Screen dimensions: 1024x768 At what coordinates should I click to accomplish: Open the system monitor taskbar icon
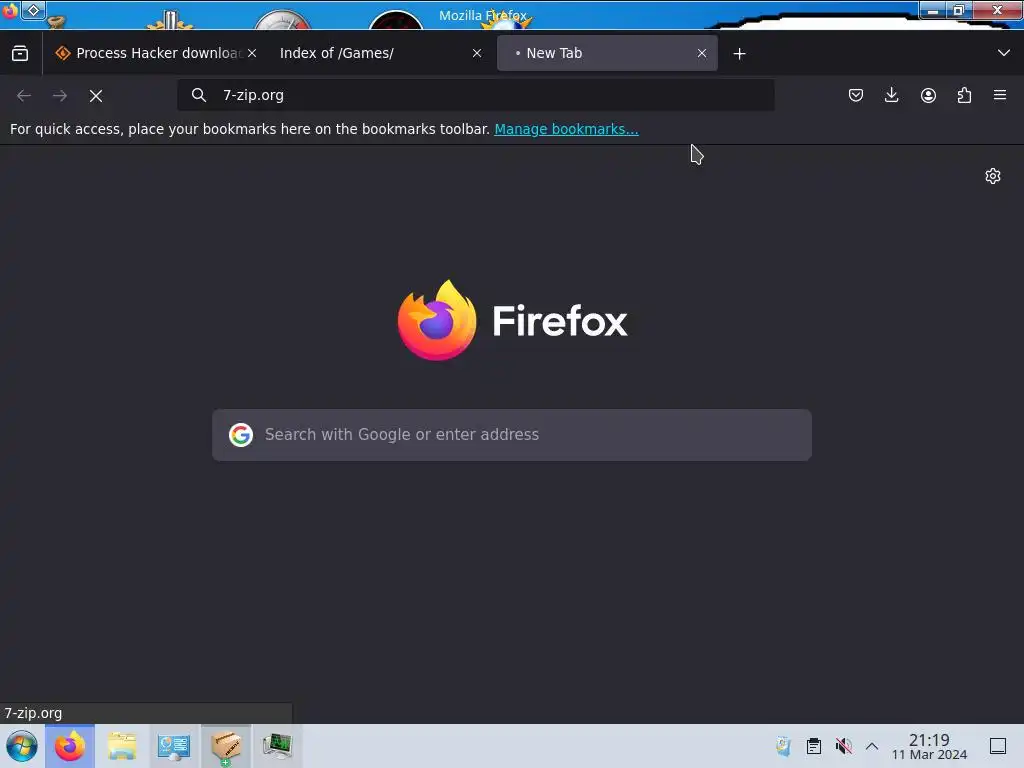pyautogui.click(x=278, y=746)
